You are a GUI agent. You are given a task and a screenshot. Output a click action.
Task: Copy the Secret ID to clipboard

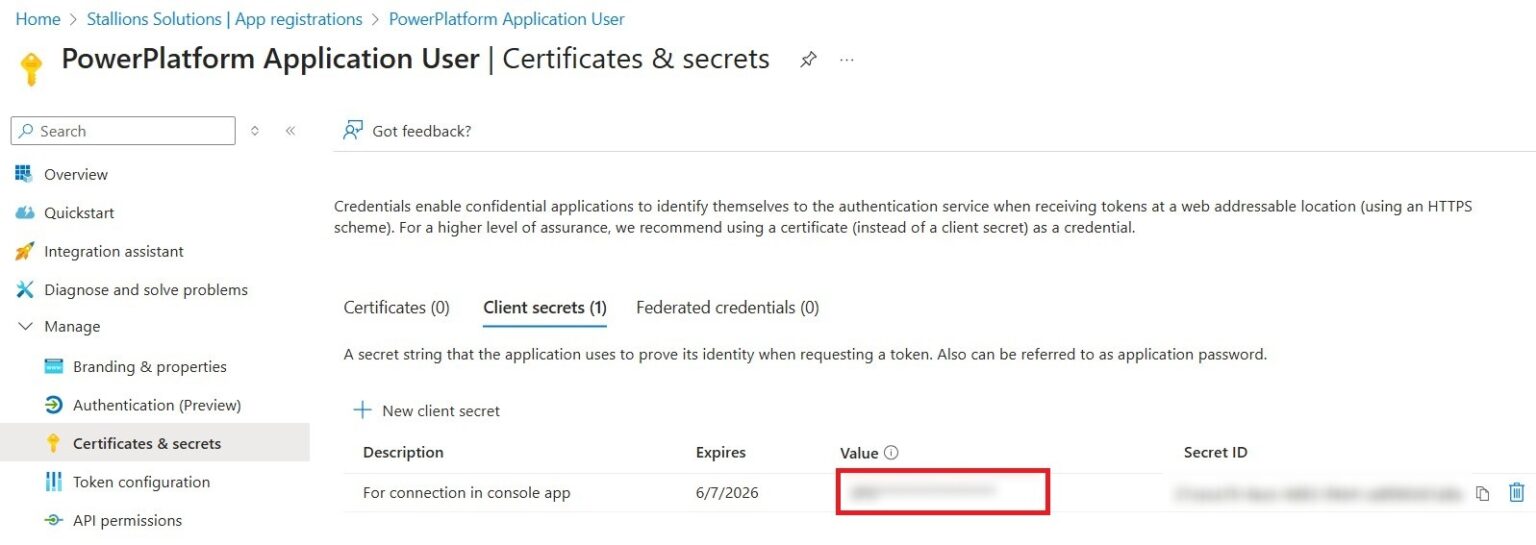coord(1483,493)
